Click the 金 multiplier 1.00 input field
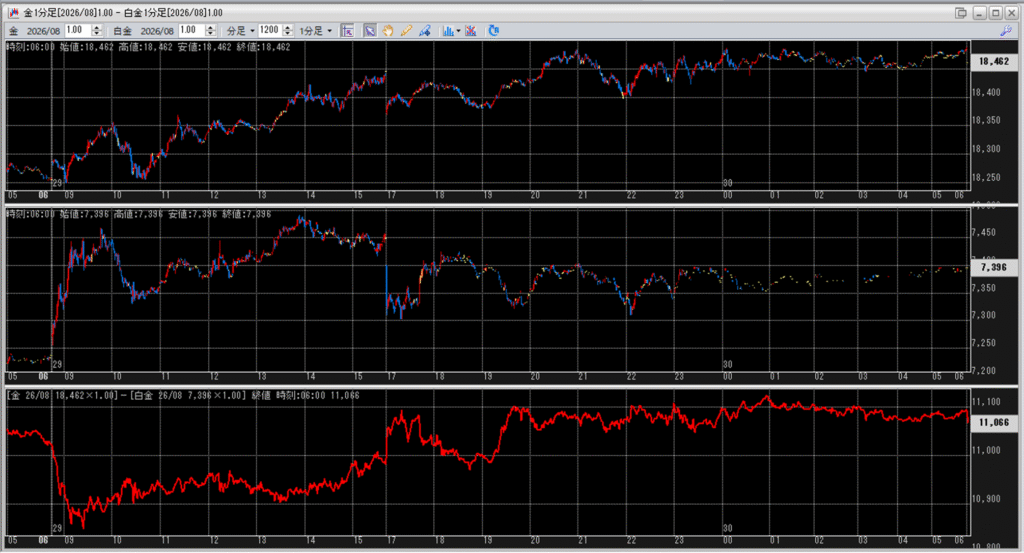Screen dimensions: 1024x553 point(82,31)
